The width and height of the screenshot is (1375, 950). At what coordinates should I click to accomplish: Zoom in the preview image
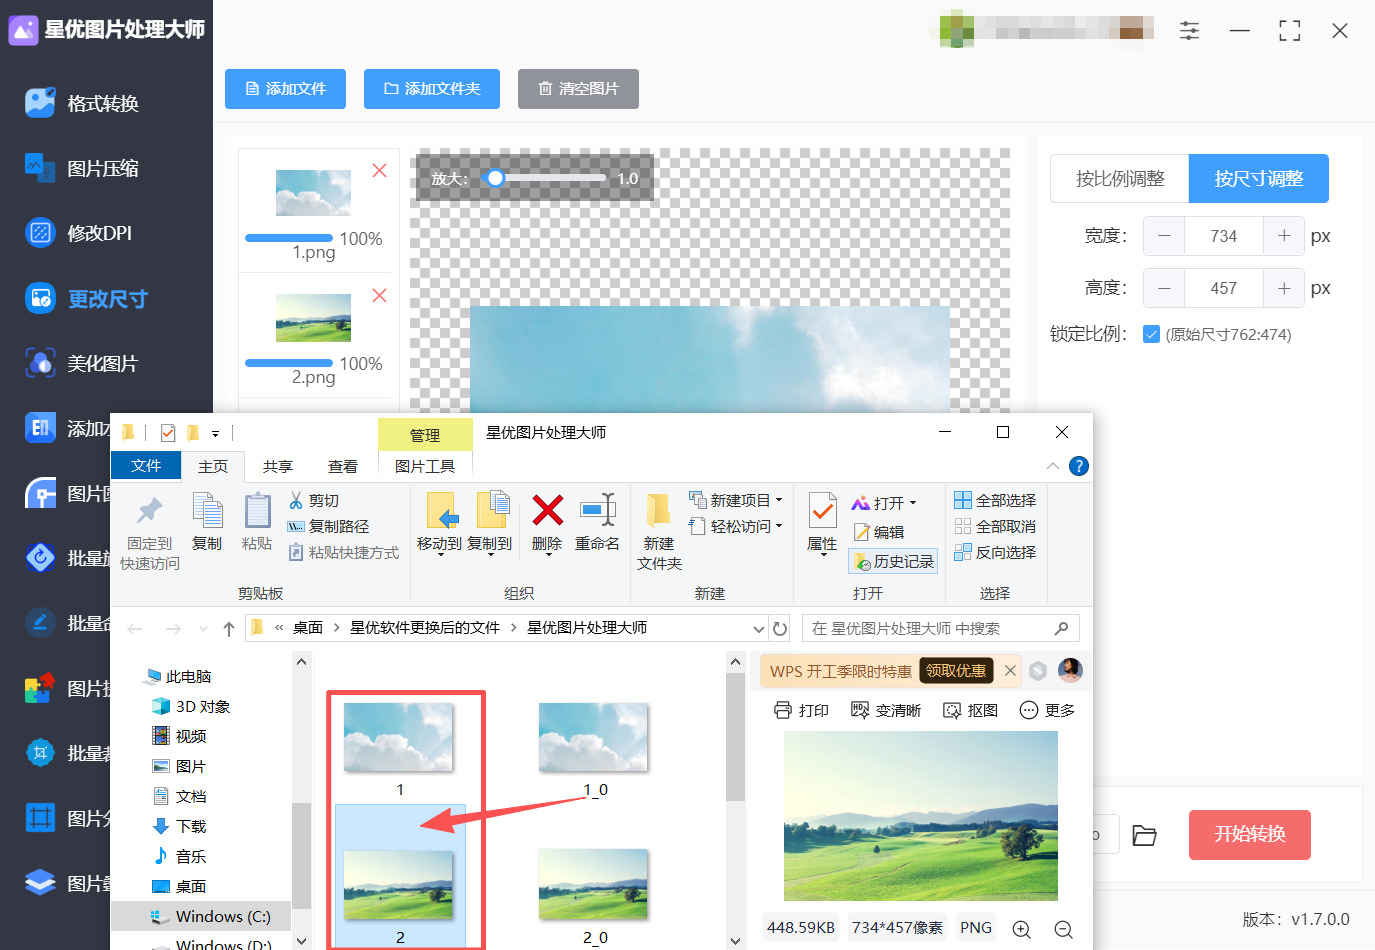click(x=1022, y=929)
